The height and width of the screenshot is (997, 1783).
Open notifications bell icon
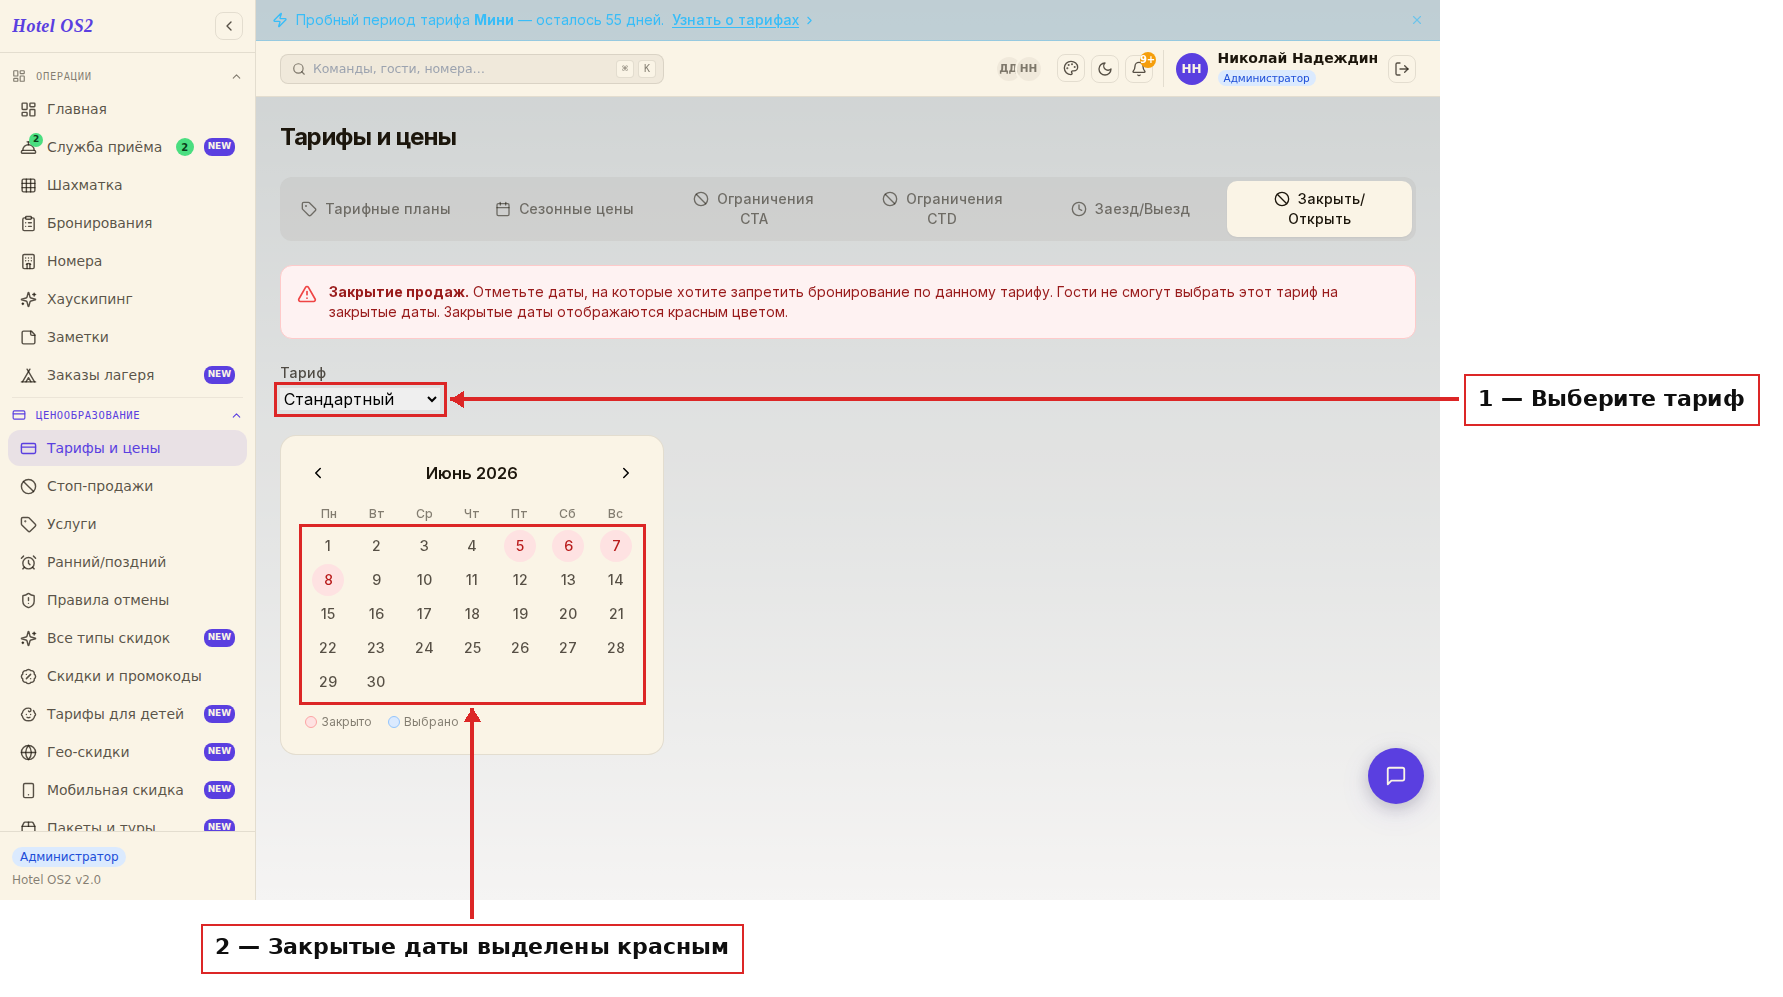point(1139,68)
